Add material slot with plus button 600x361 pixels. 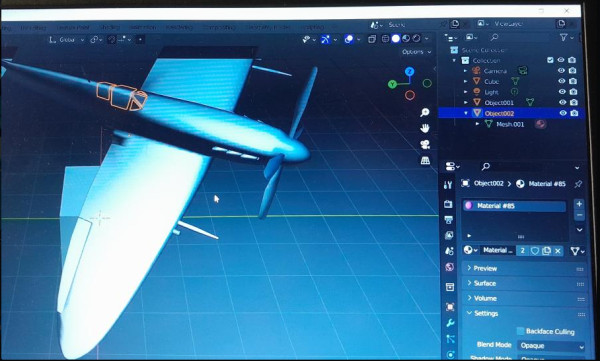click(x=579, y=204)
